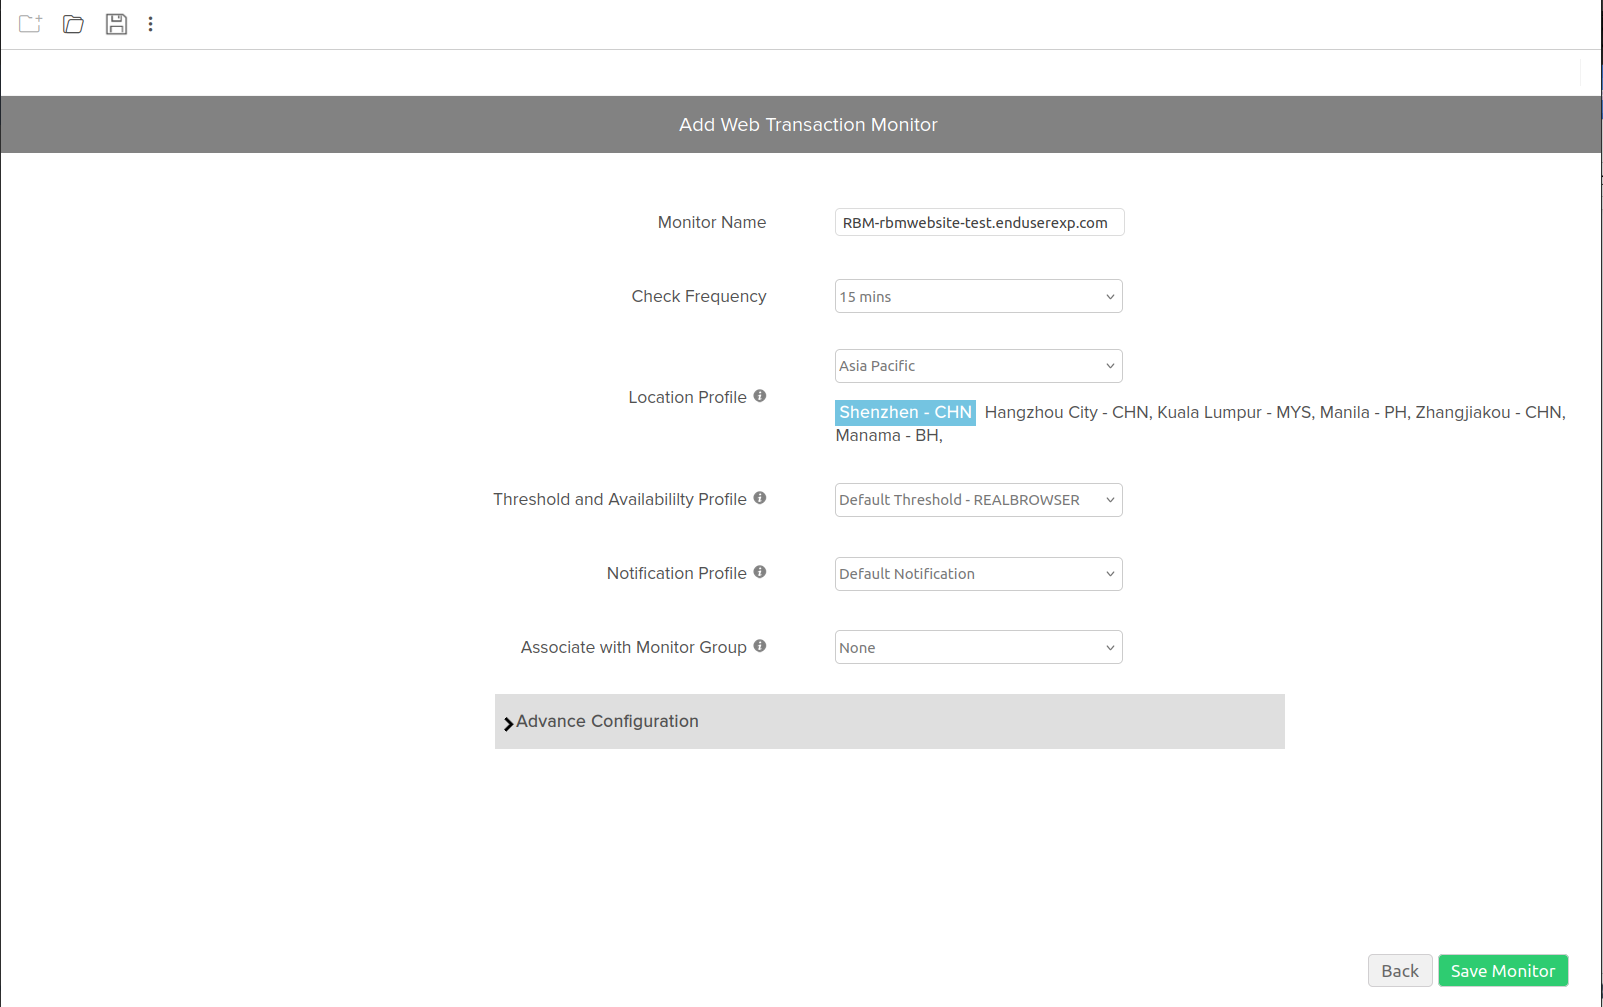Click the info icon next to Location Profile

pos(760,395)
